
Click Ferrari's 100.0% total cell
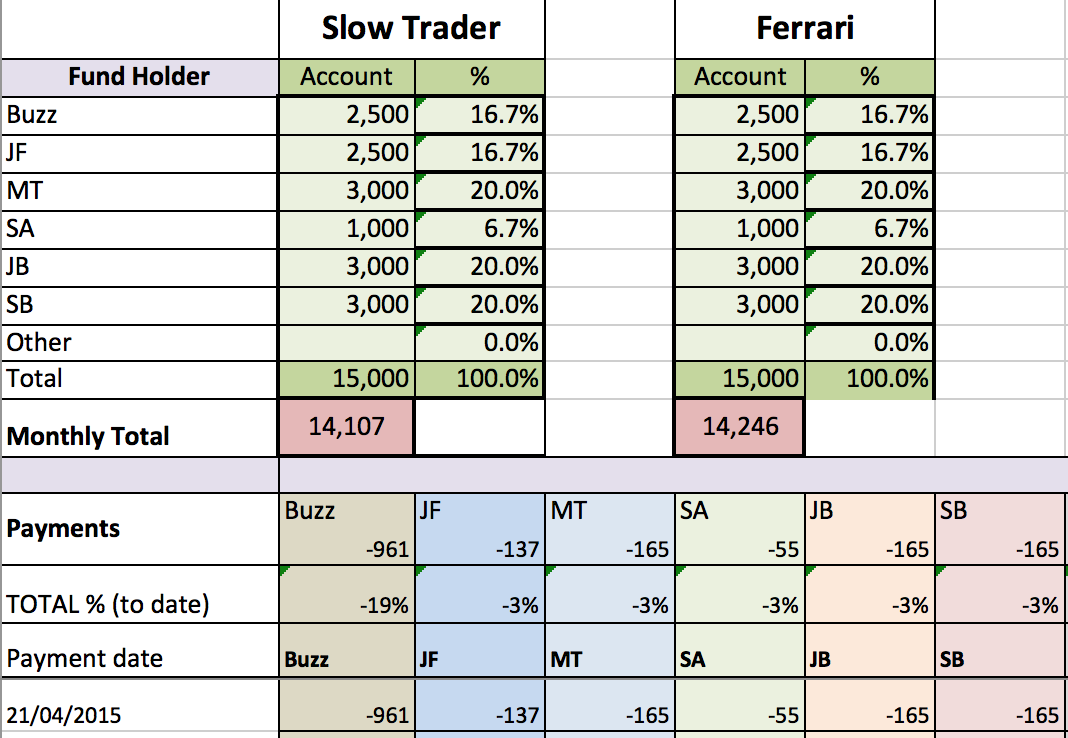tap(870, 378)
